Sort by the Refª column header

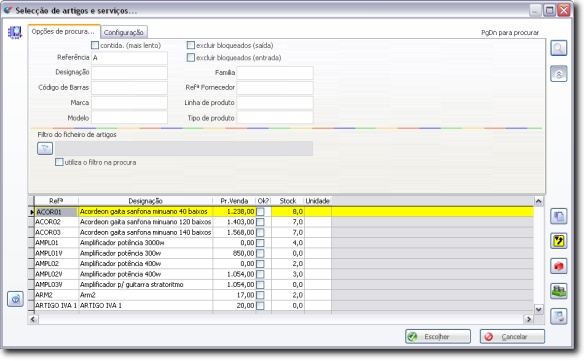point(56,201)
